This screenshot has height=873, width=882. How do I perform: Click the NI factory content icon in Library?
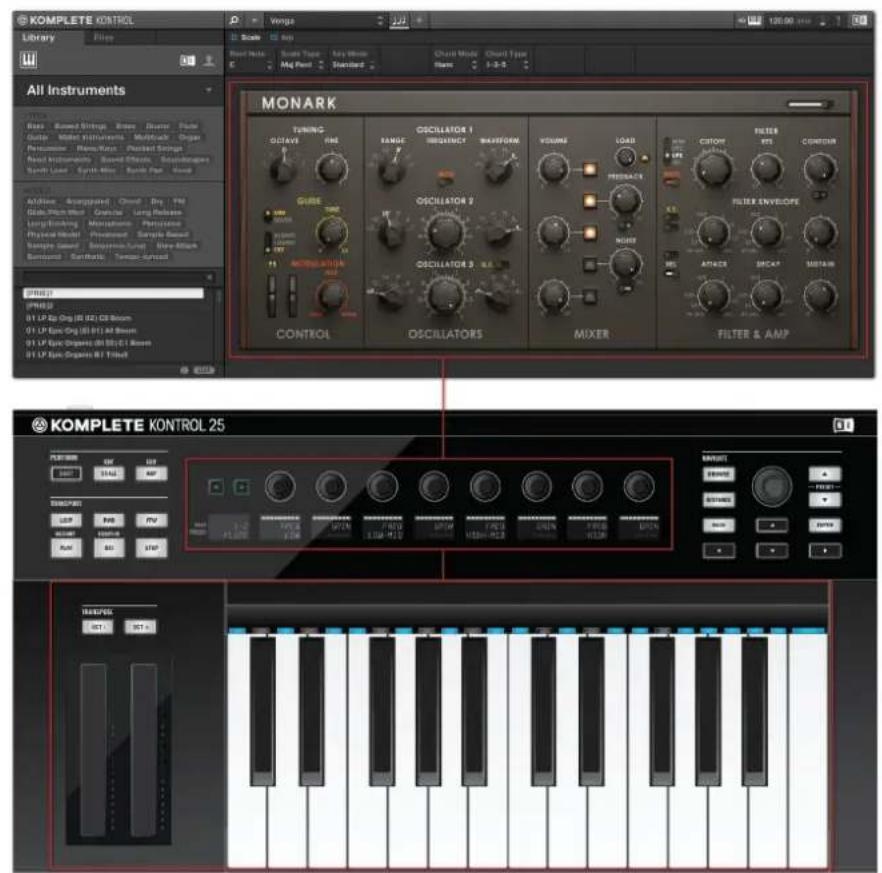pos(187,61)
